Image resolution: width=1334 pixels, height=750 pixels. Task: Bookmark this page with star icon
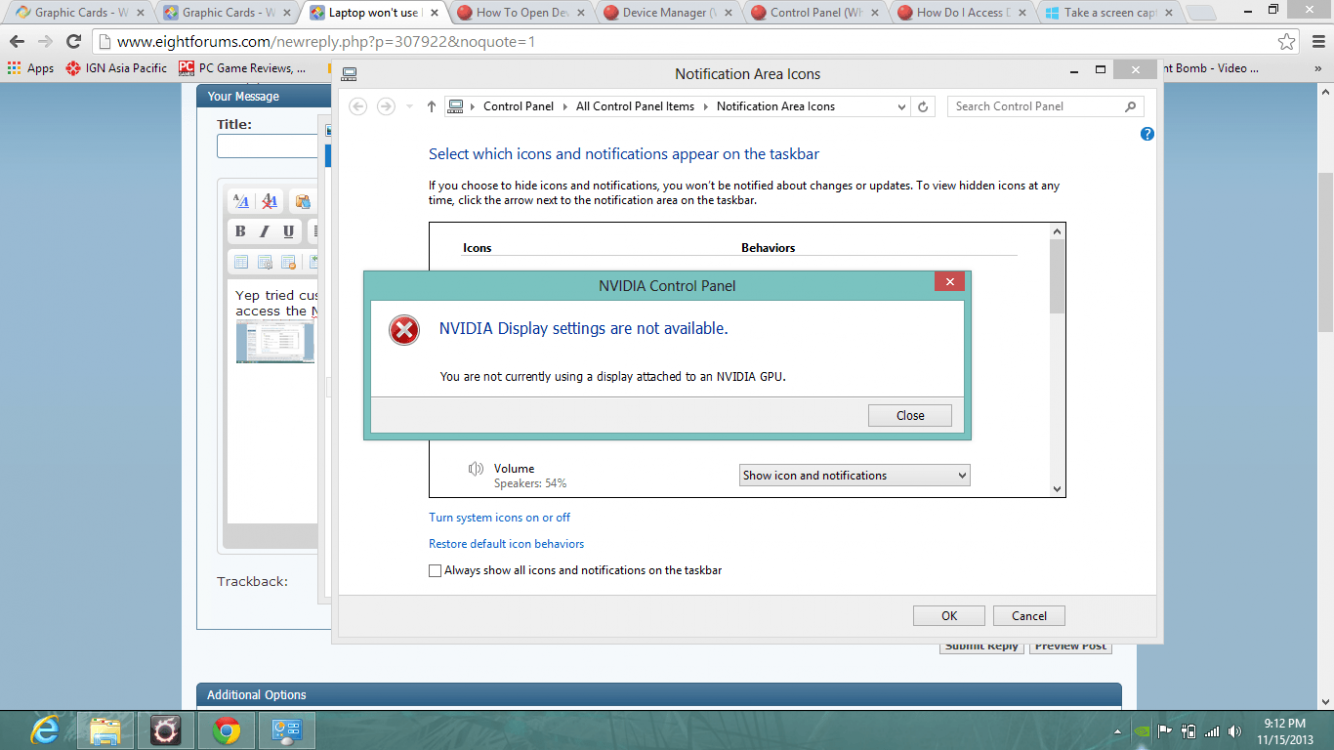point(1287,42)
